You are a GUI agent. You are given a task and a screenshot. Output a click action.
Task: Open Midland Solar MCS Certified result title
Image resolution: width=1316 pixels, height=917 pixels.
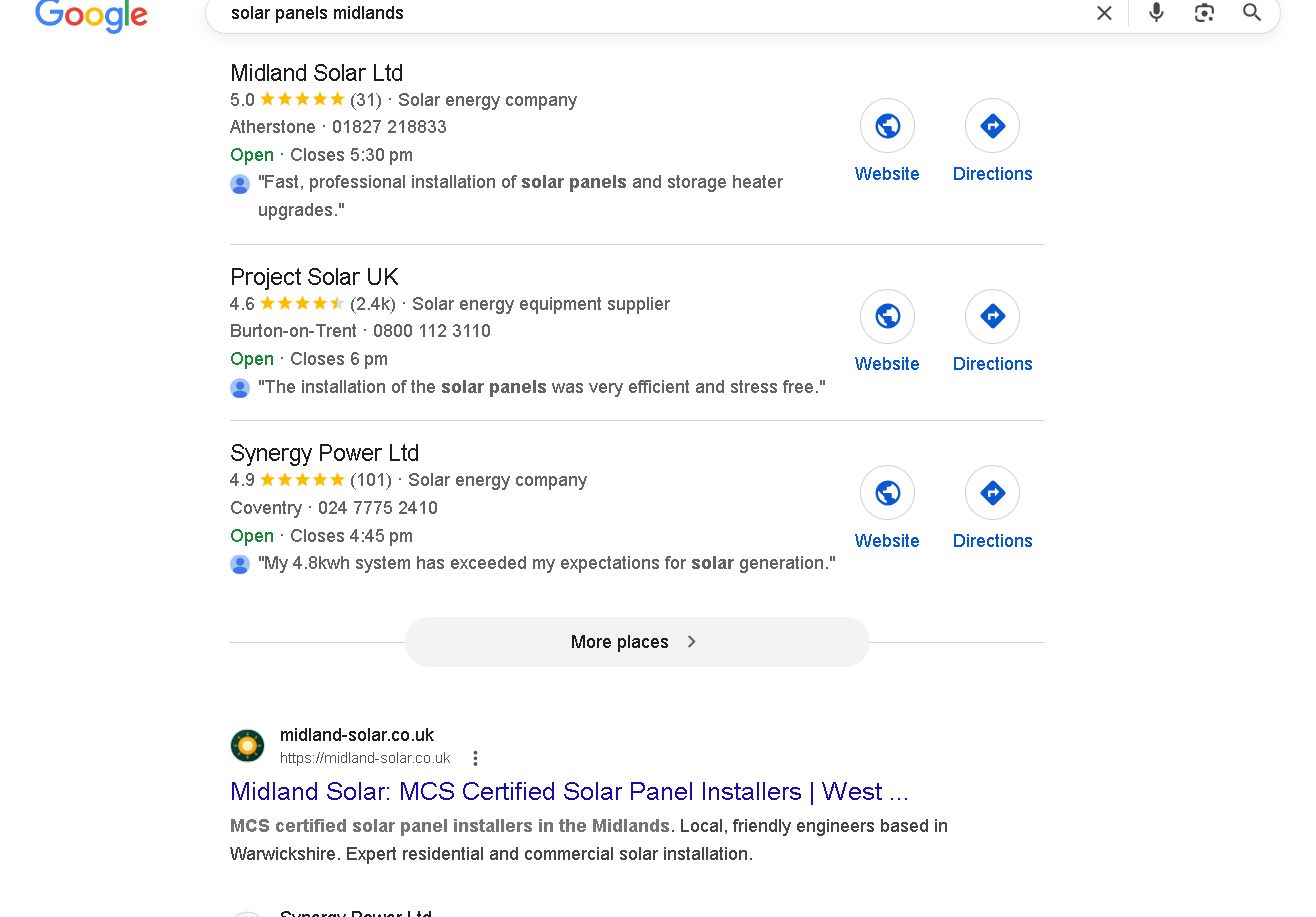569,792
